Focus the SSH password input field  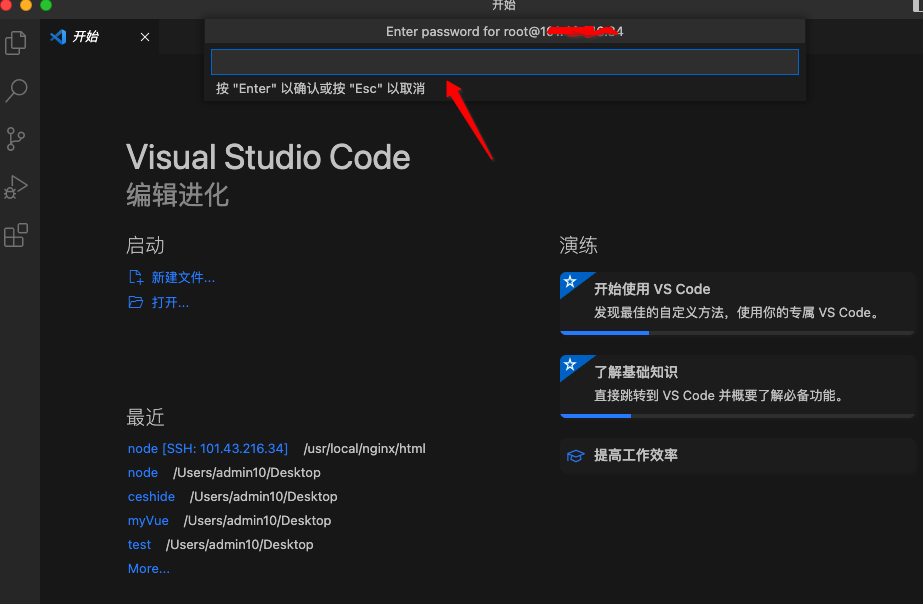(504, 62)
